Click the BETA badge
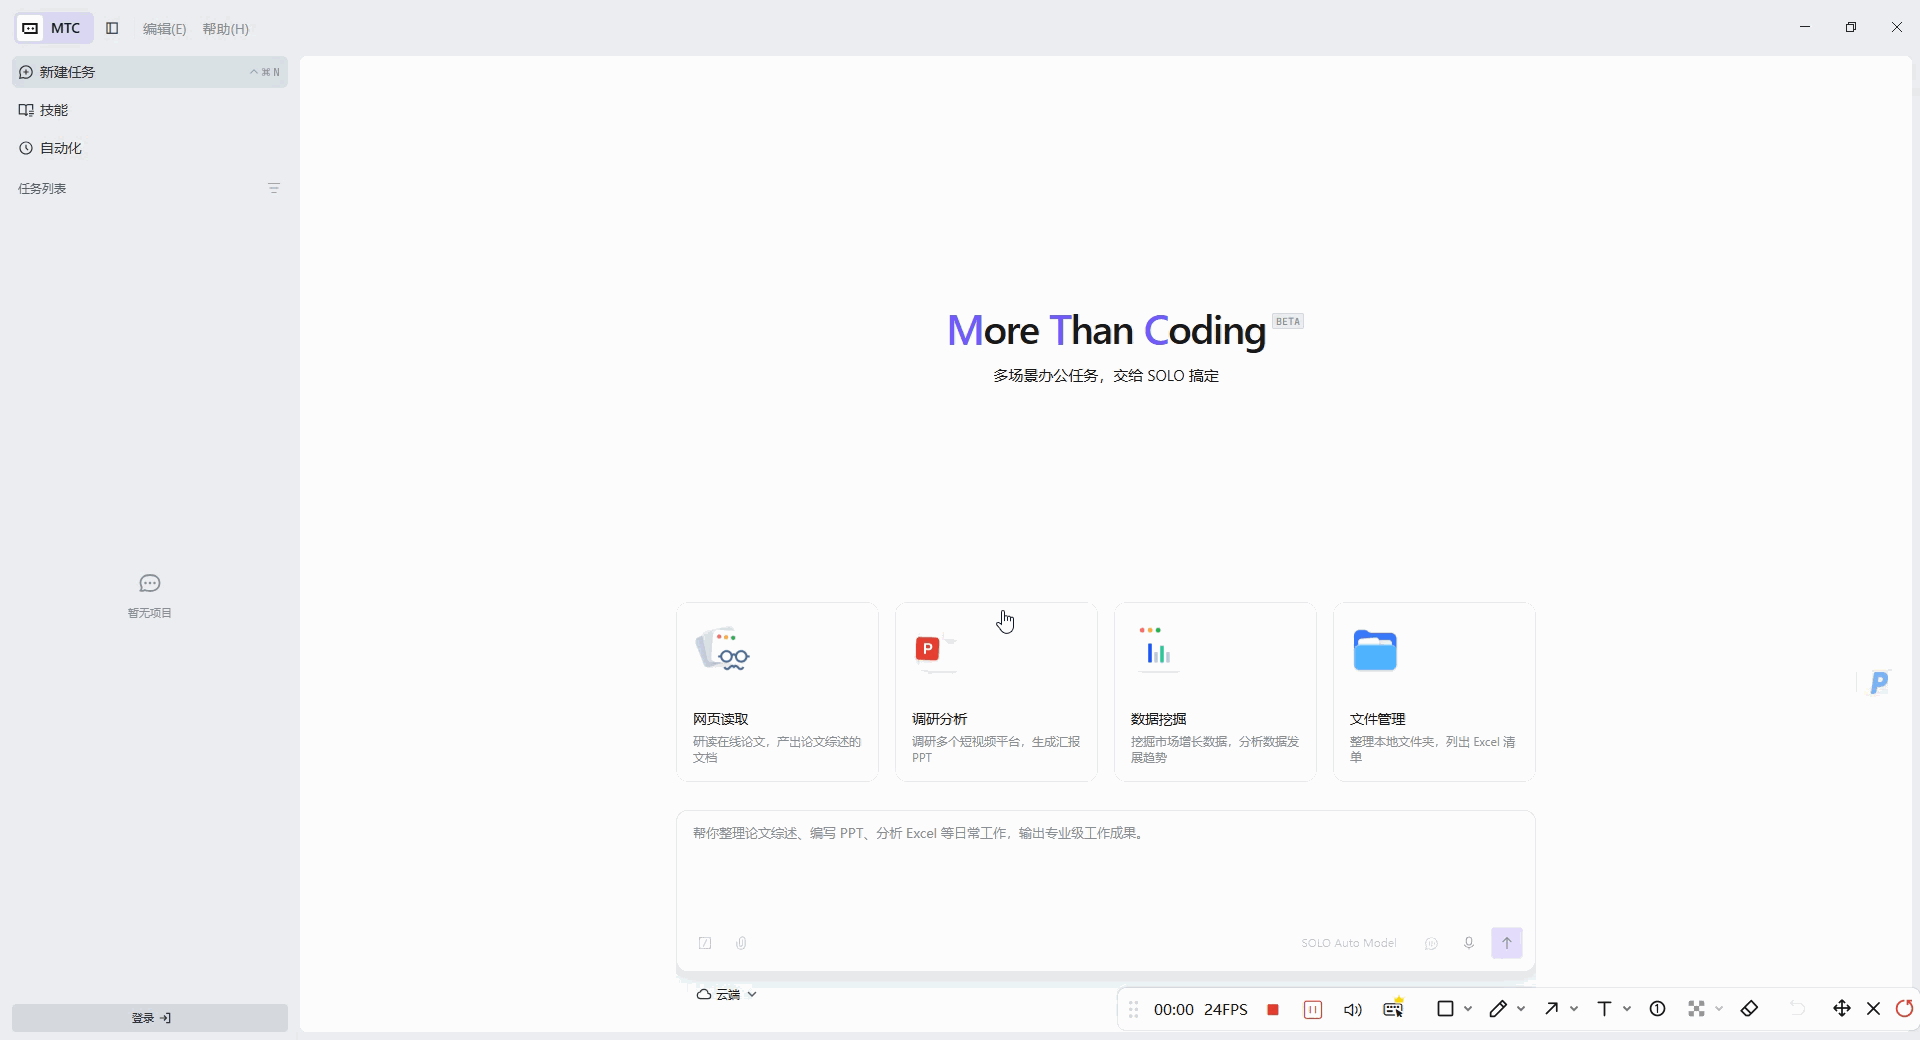This screenshot has width=1920, height=1040. tap(1288, 321)
